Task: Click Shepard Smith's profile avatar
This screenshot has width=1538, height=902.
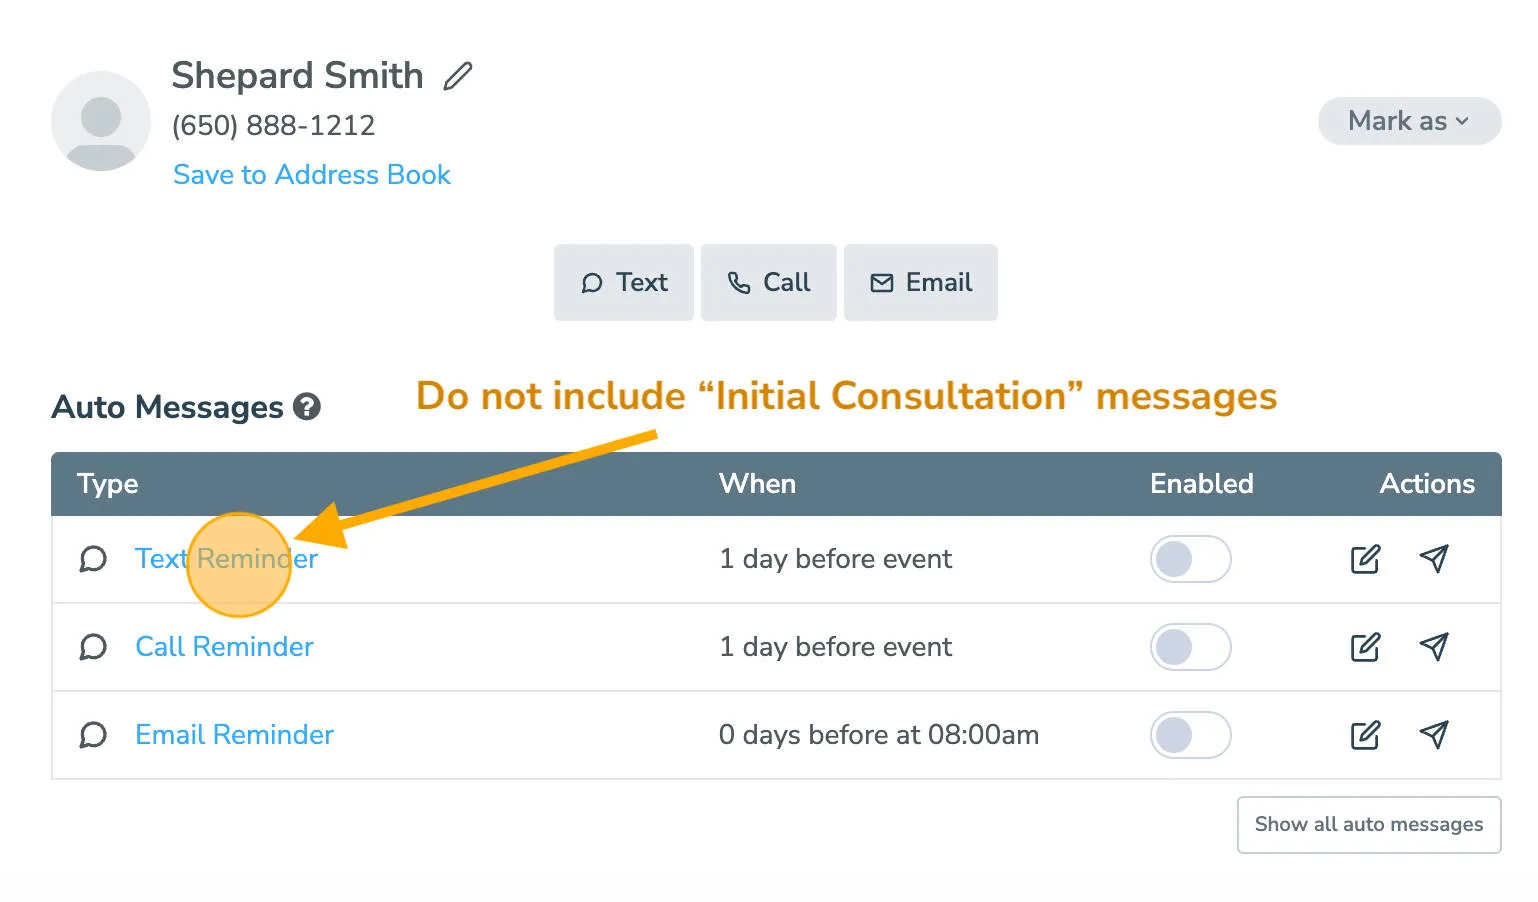Action: click(x=101, y=120)
